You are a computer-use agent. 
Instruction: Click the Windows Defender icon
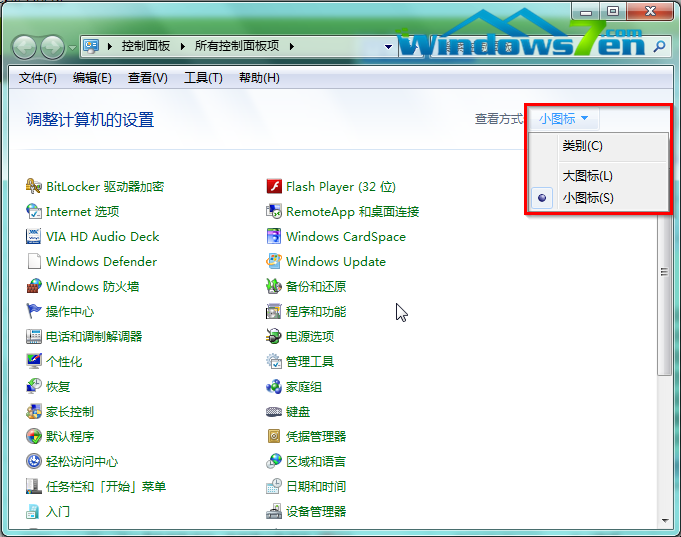33,262
